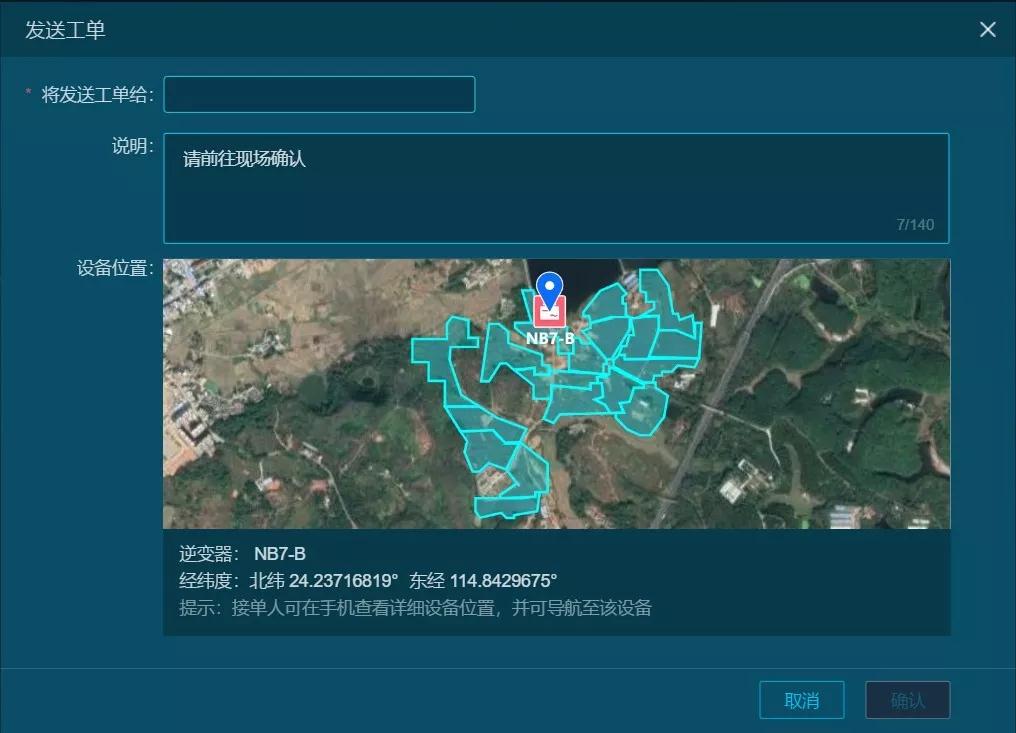Click the 说明 label
The image size is (1016, 733).
click(x=132, y=146)
